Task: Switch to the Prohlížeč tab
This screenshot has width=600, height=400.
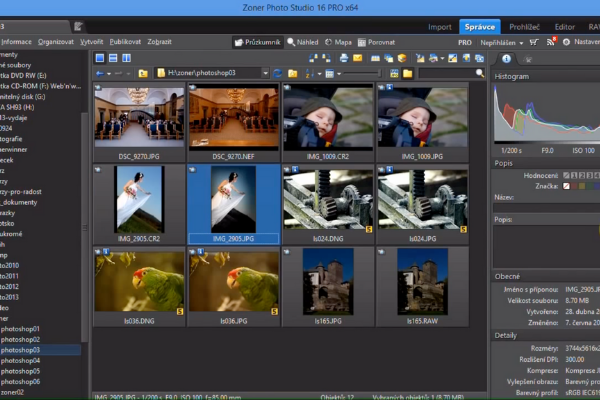Action: tap(524, 27)
